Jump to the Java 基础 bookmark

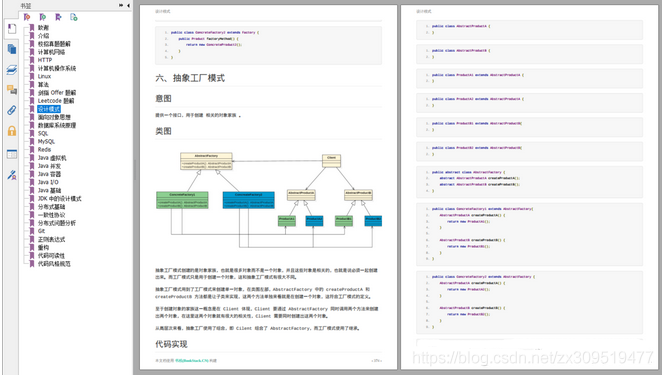click(x=49, y=190)
